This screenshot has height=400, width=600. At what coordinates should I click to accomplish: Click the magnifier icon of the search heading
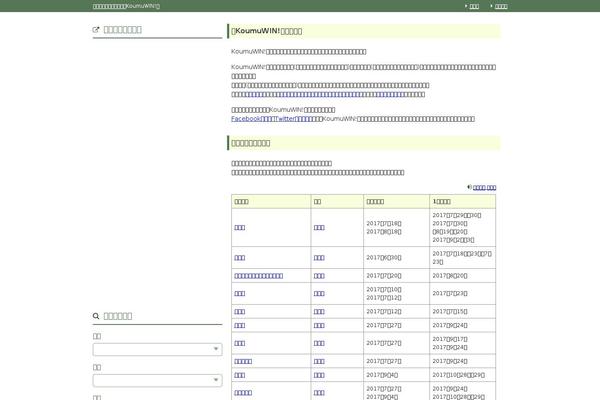[x=96, y=316]
